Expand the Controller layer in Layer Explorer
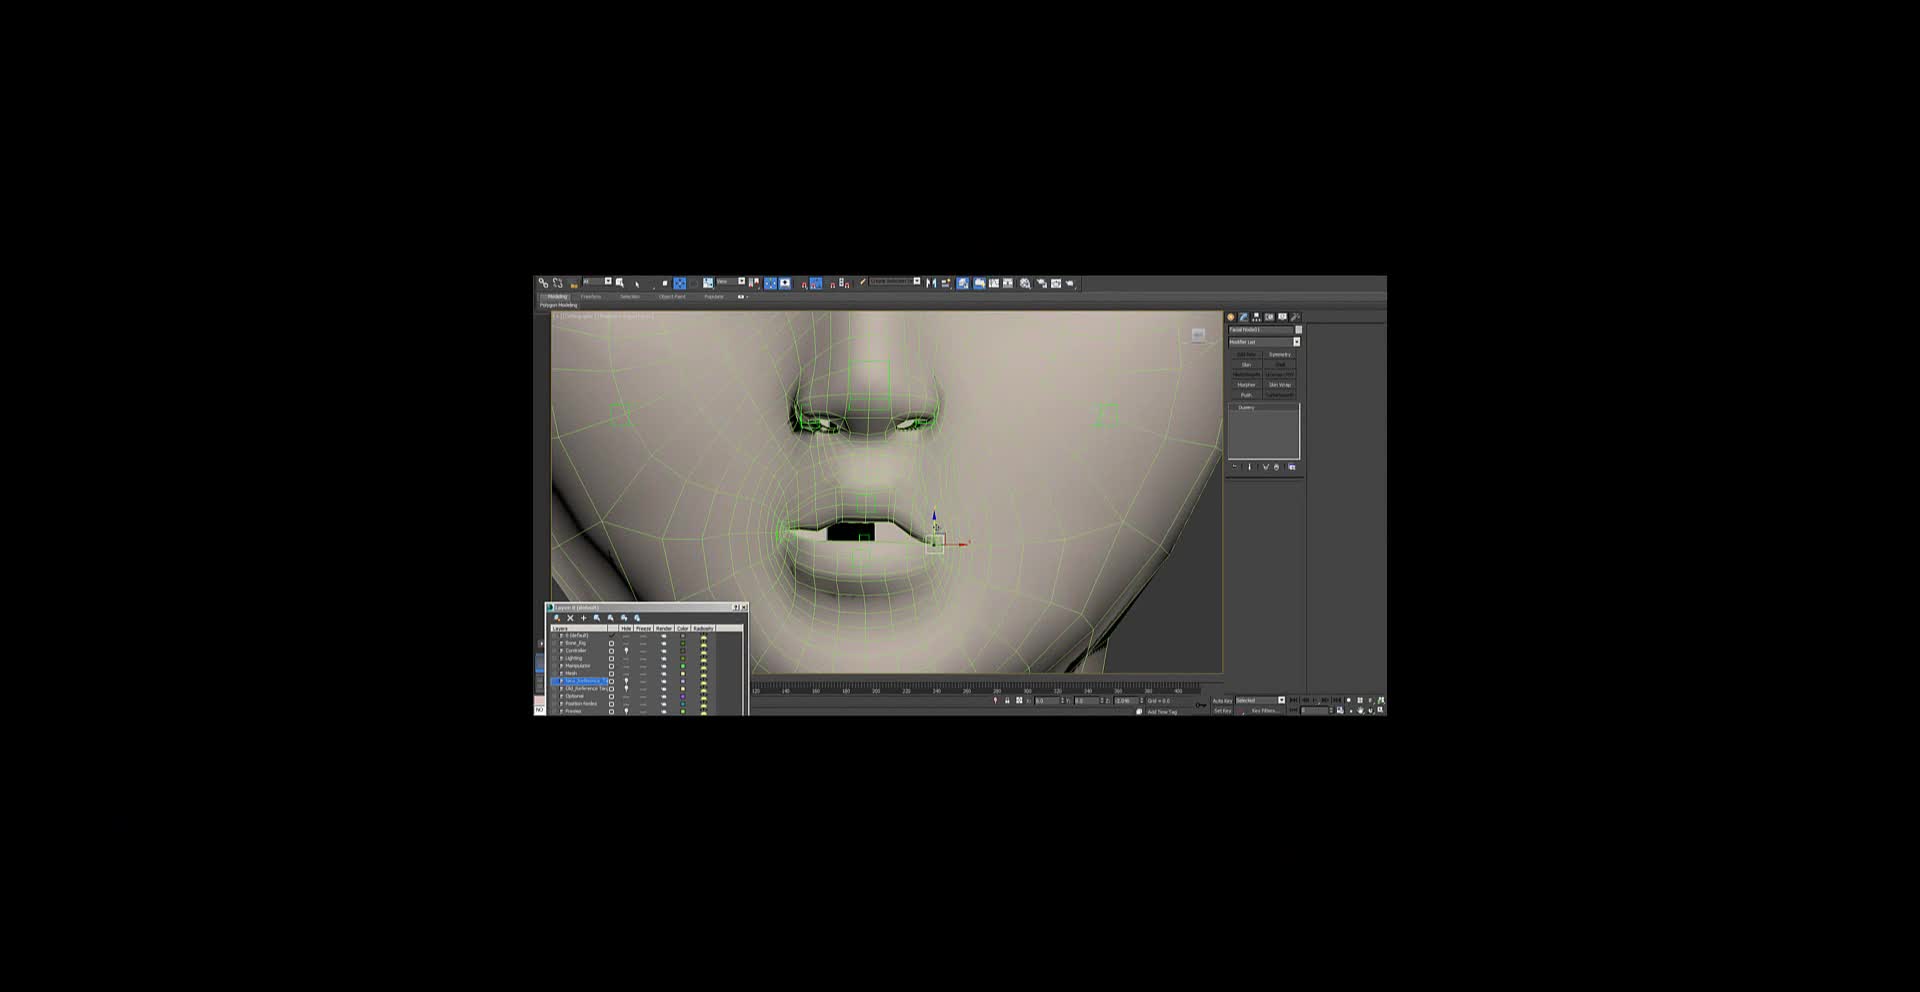 [x=561, y=651]
